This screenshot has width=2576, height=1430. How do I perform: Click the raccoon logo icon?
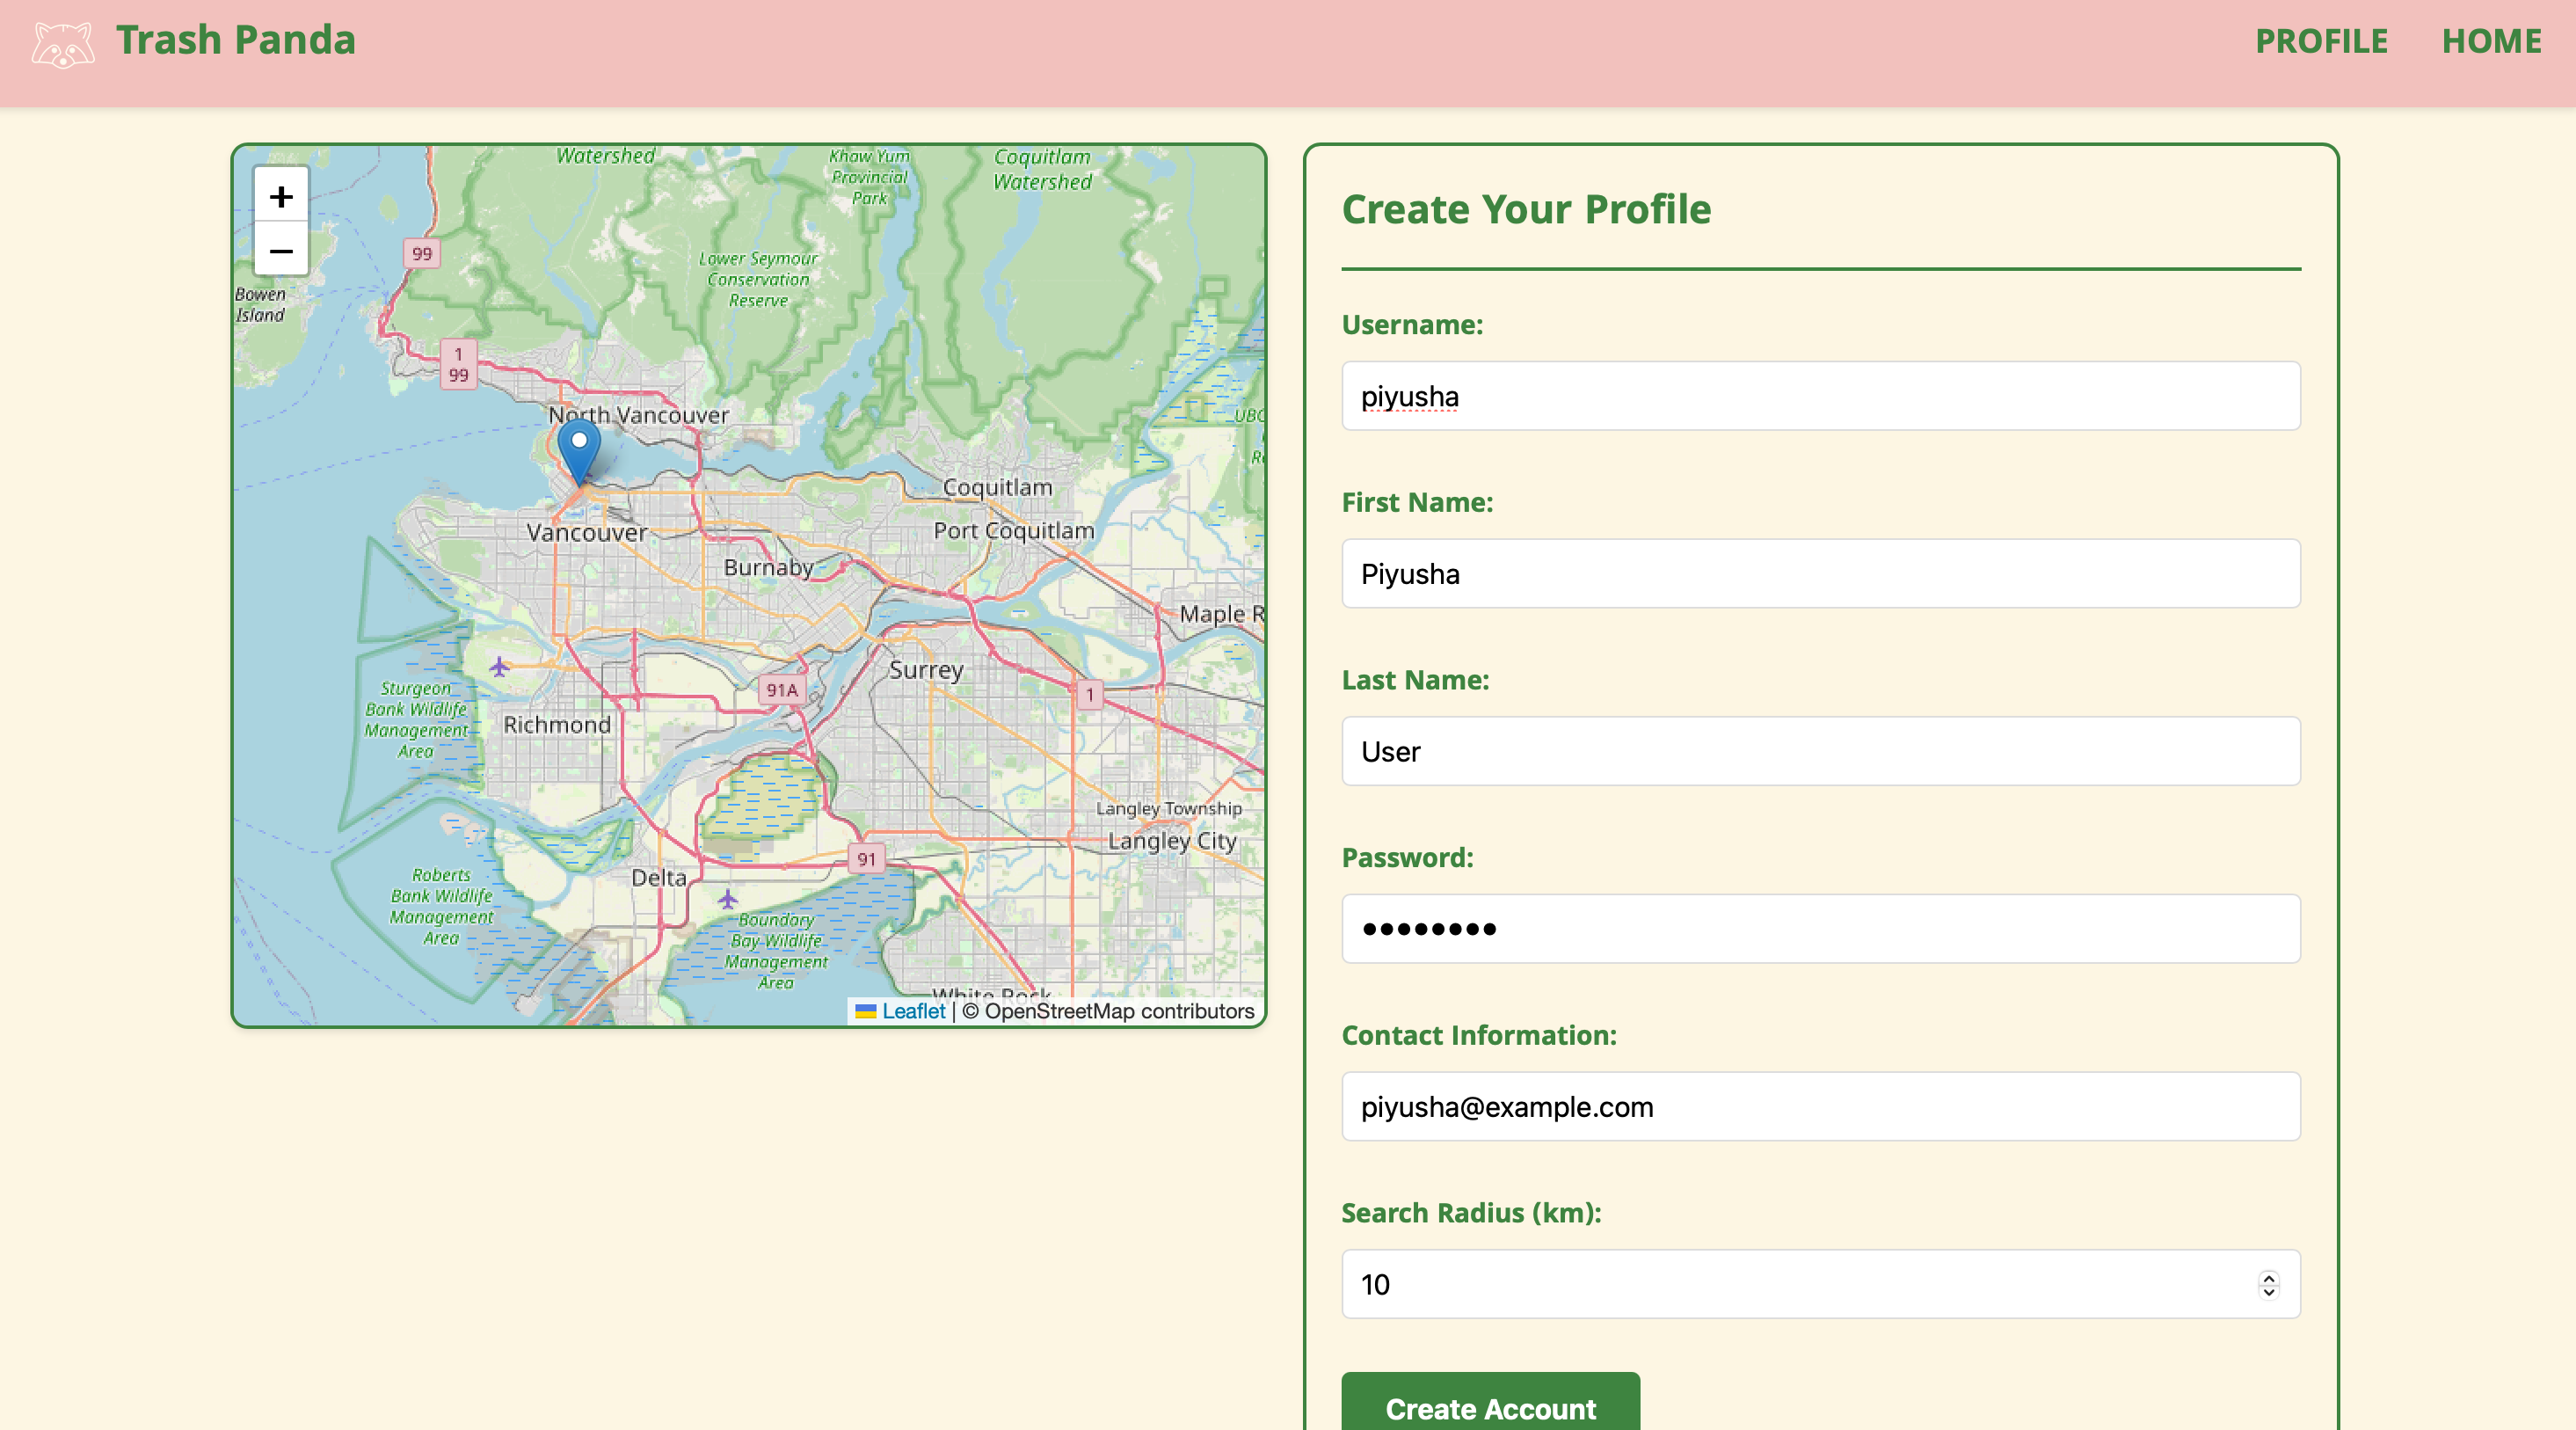[62, 44]
